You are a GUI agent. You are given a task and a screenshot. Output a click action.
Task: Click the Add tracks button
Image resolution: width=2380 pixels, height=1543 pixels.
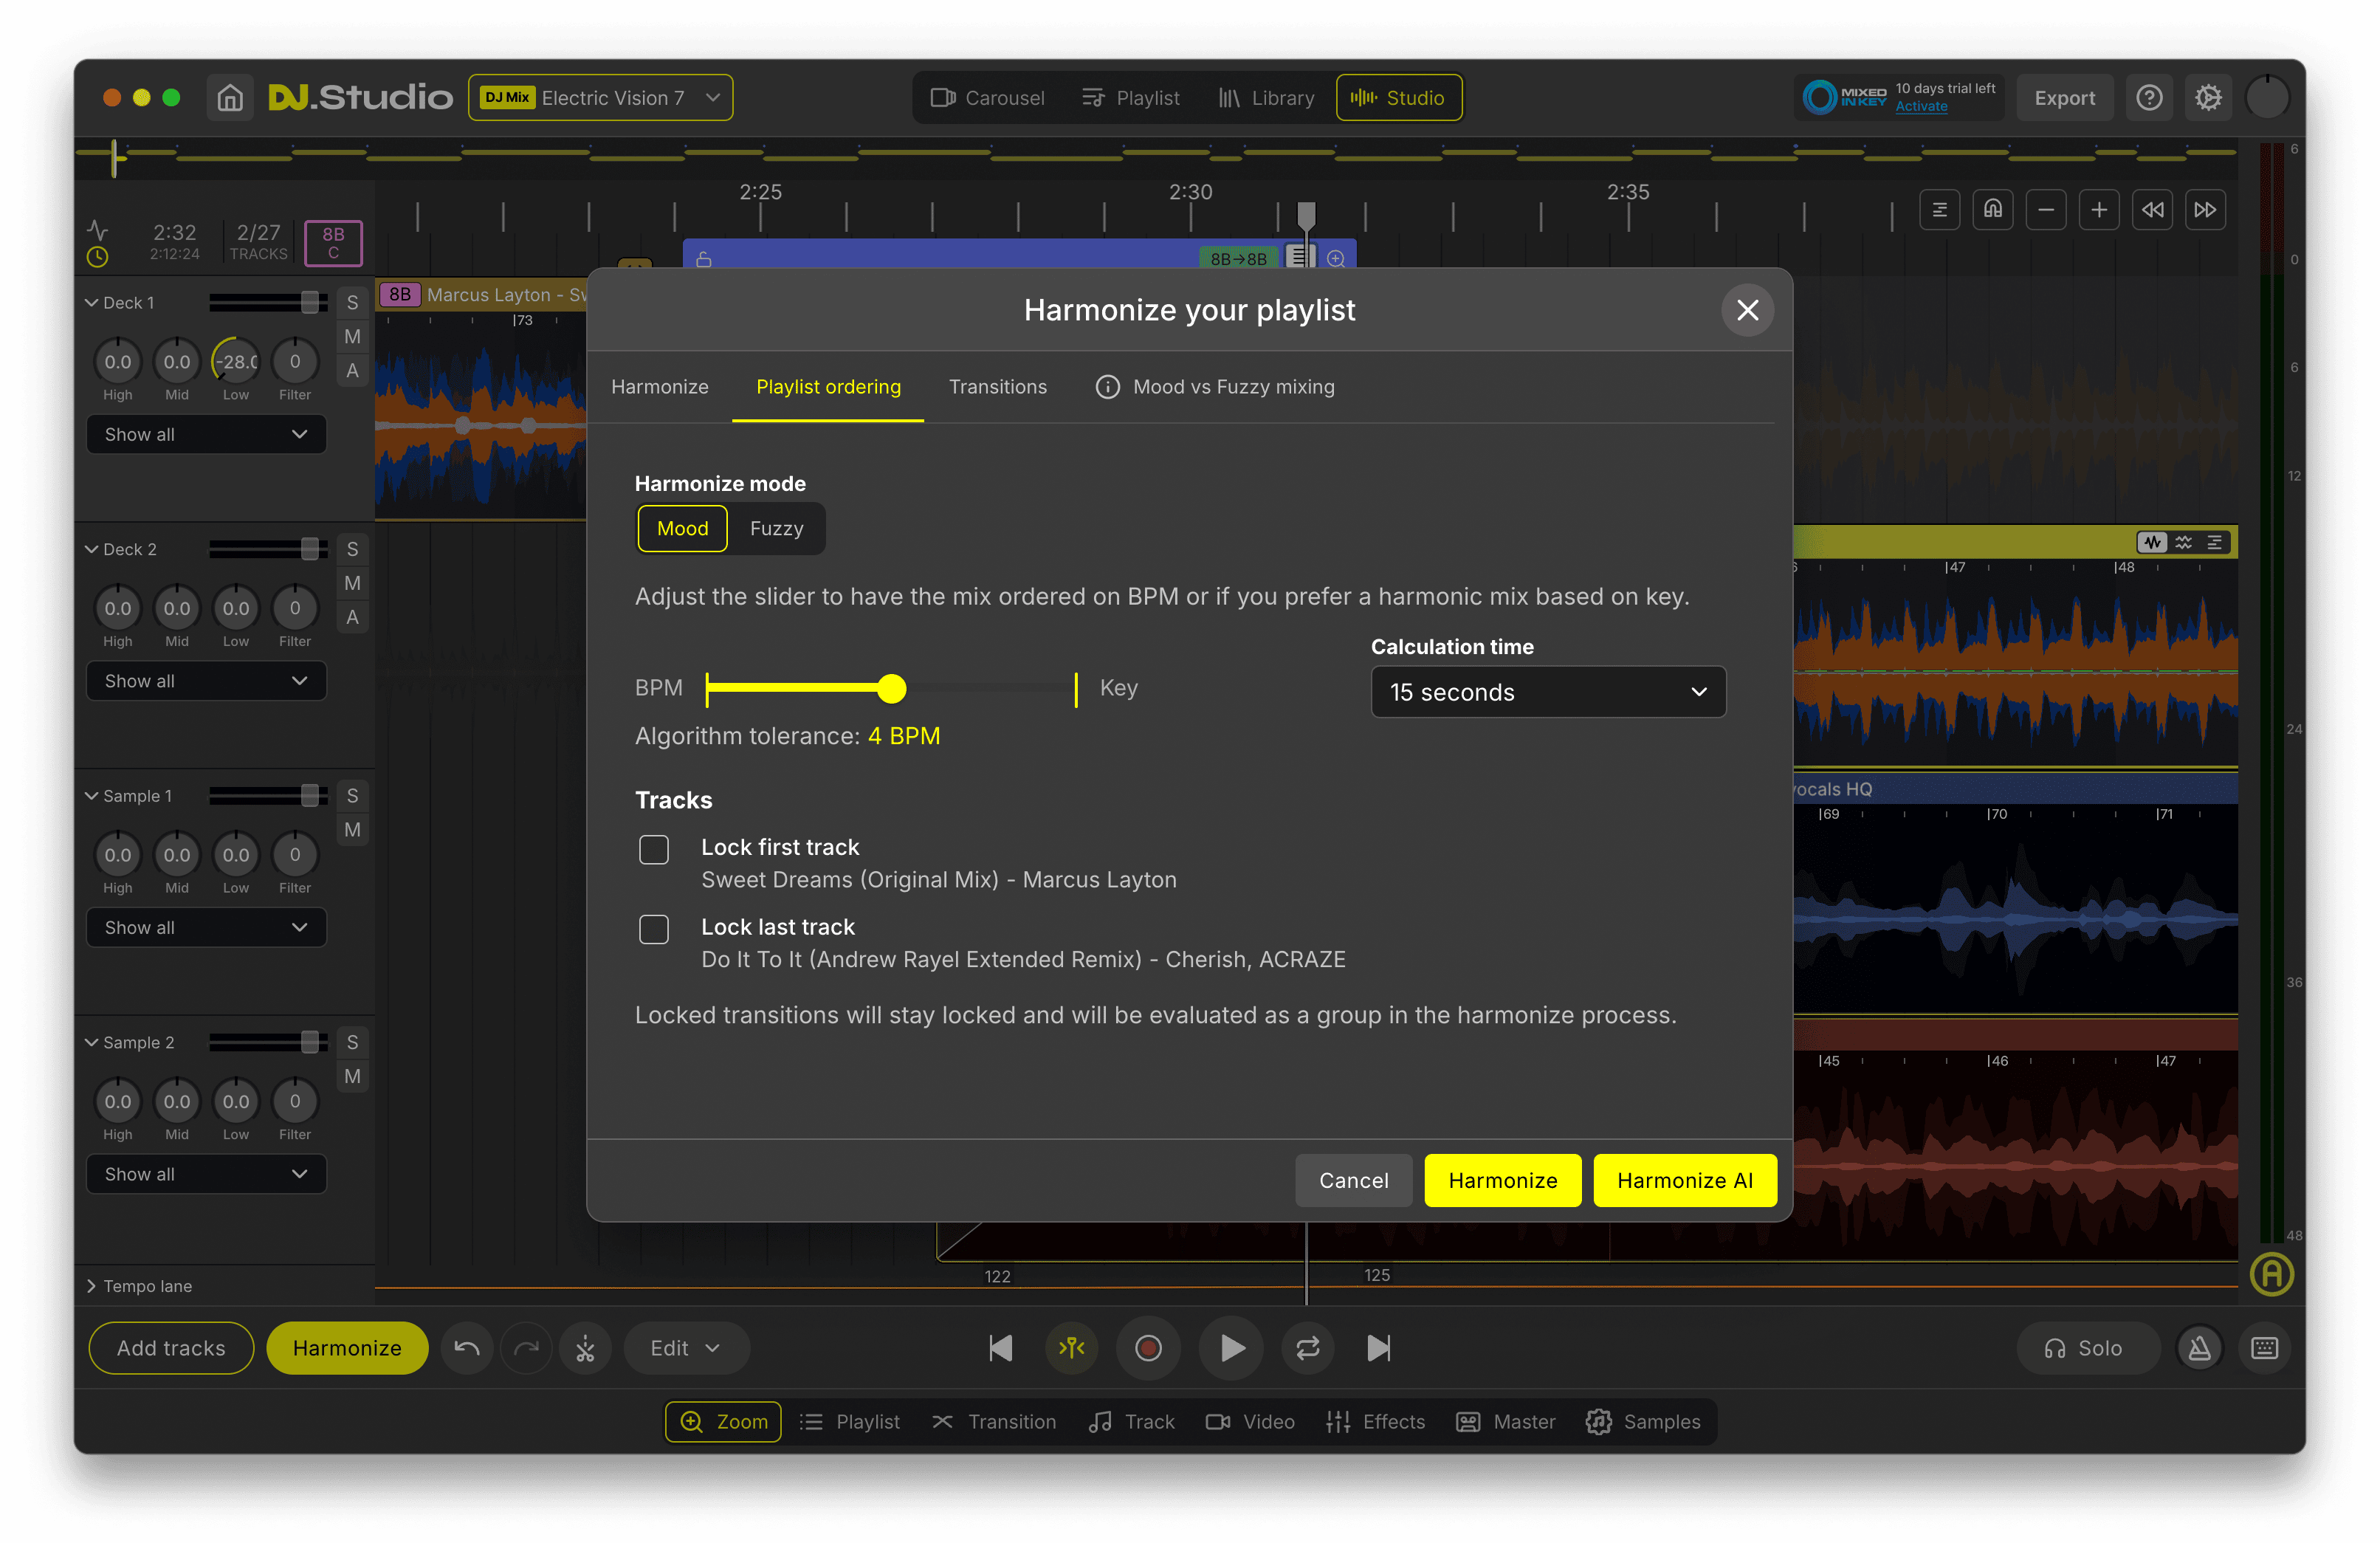pyautogui.click(x=171, y=1348)
